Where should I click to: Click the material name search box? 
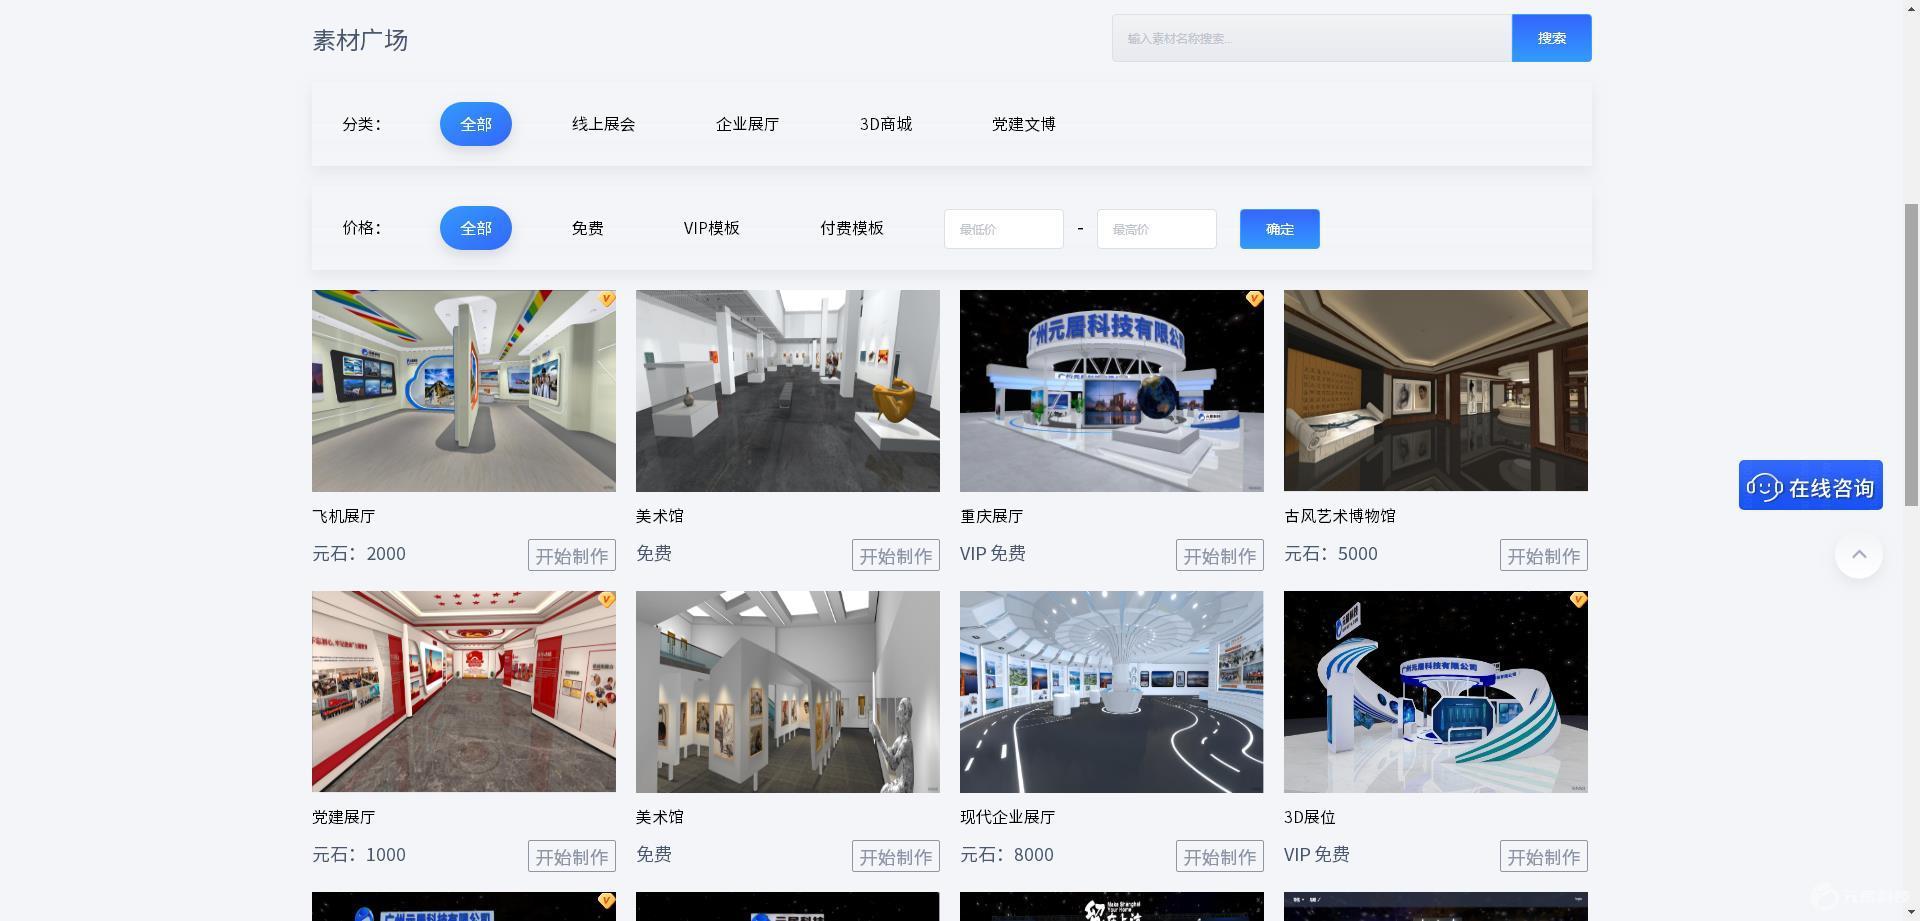pyautogui.click(x=1312, y=38)
